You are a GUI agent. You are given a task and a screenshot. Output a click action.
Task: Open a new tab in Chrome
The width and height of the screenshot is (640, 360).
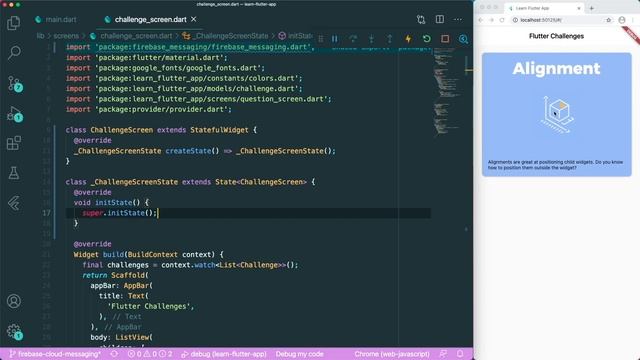(x=591, y=8)
